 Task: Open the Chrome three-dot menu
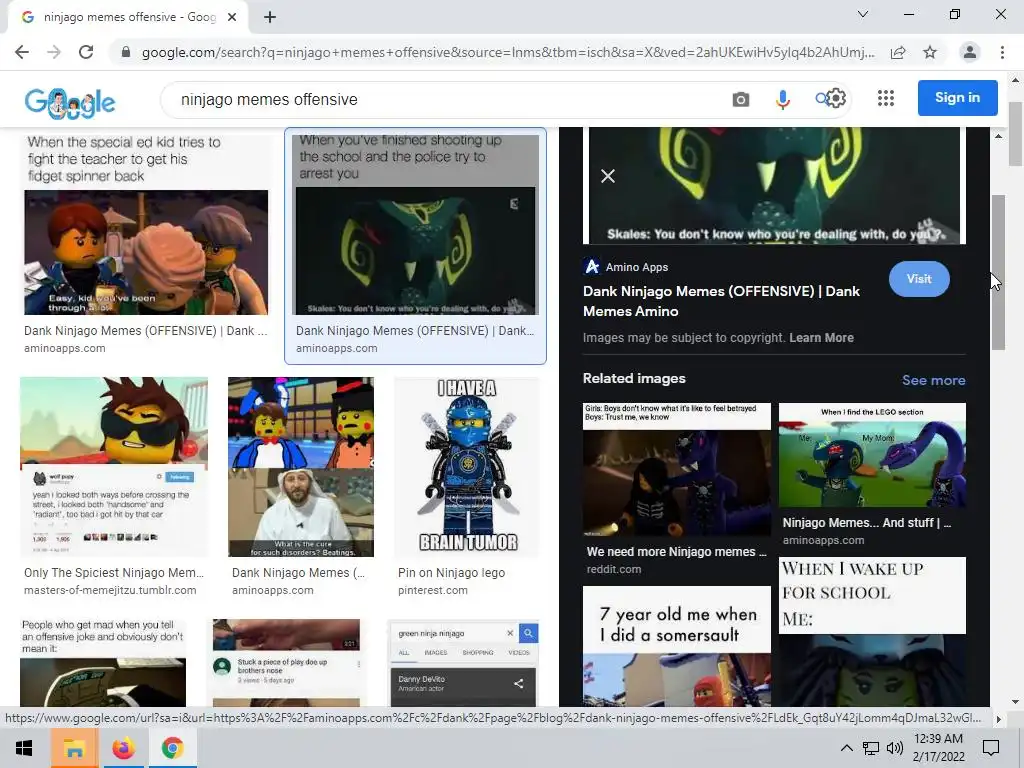pyautogui.click(x=1002, y=52)
